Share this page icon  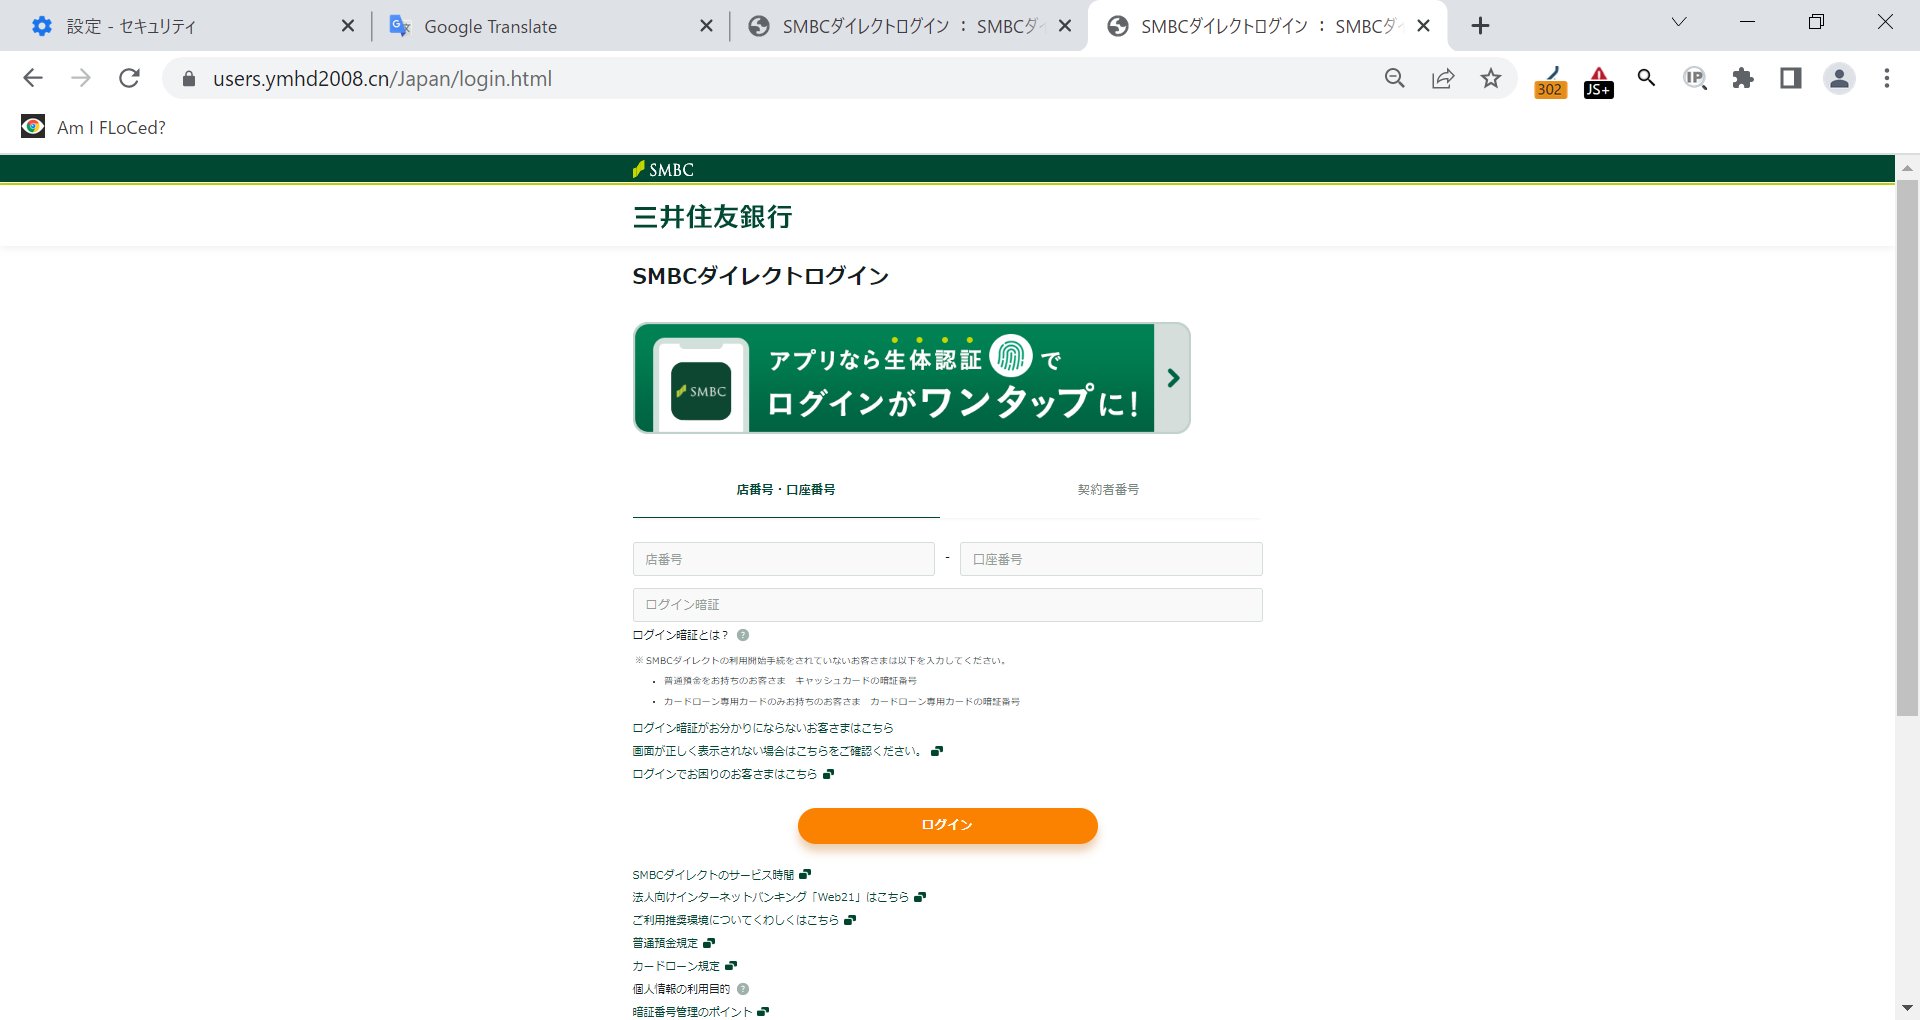(x=1442, y=78)
